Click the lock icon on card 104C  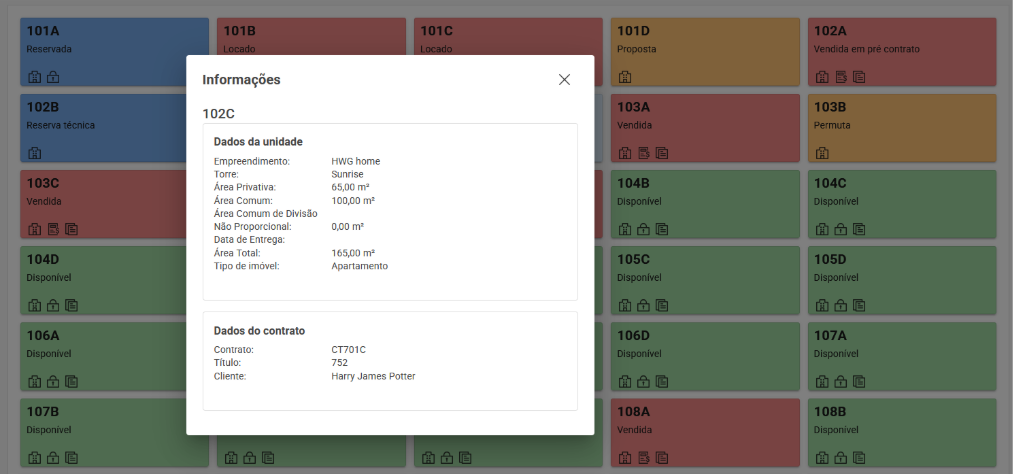841,229
